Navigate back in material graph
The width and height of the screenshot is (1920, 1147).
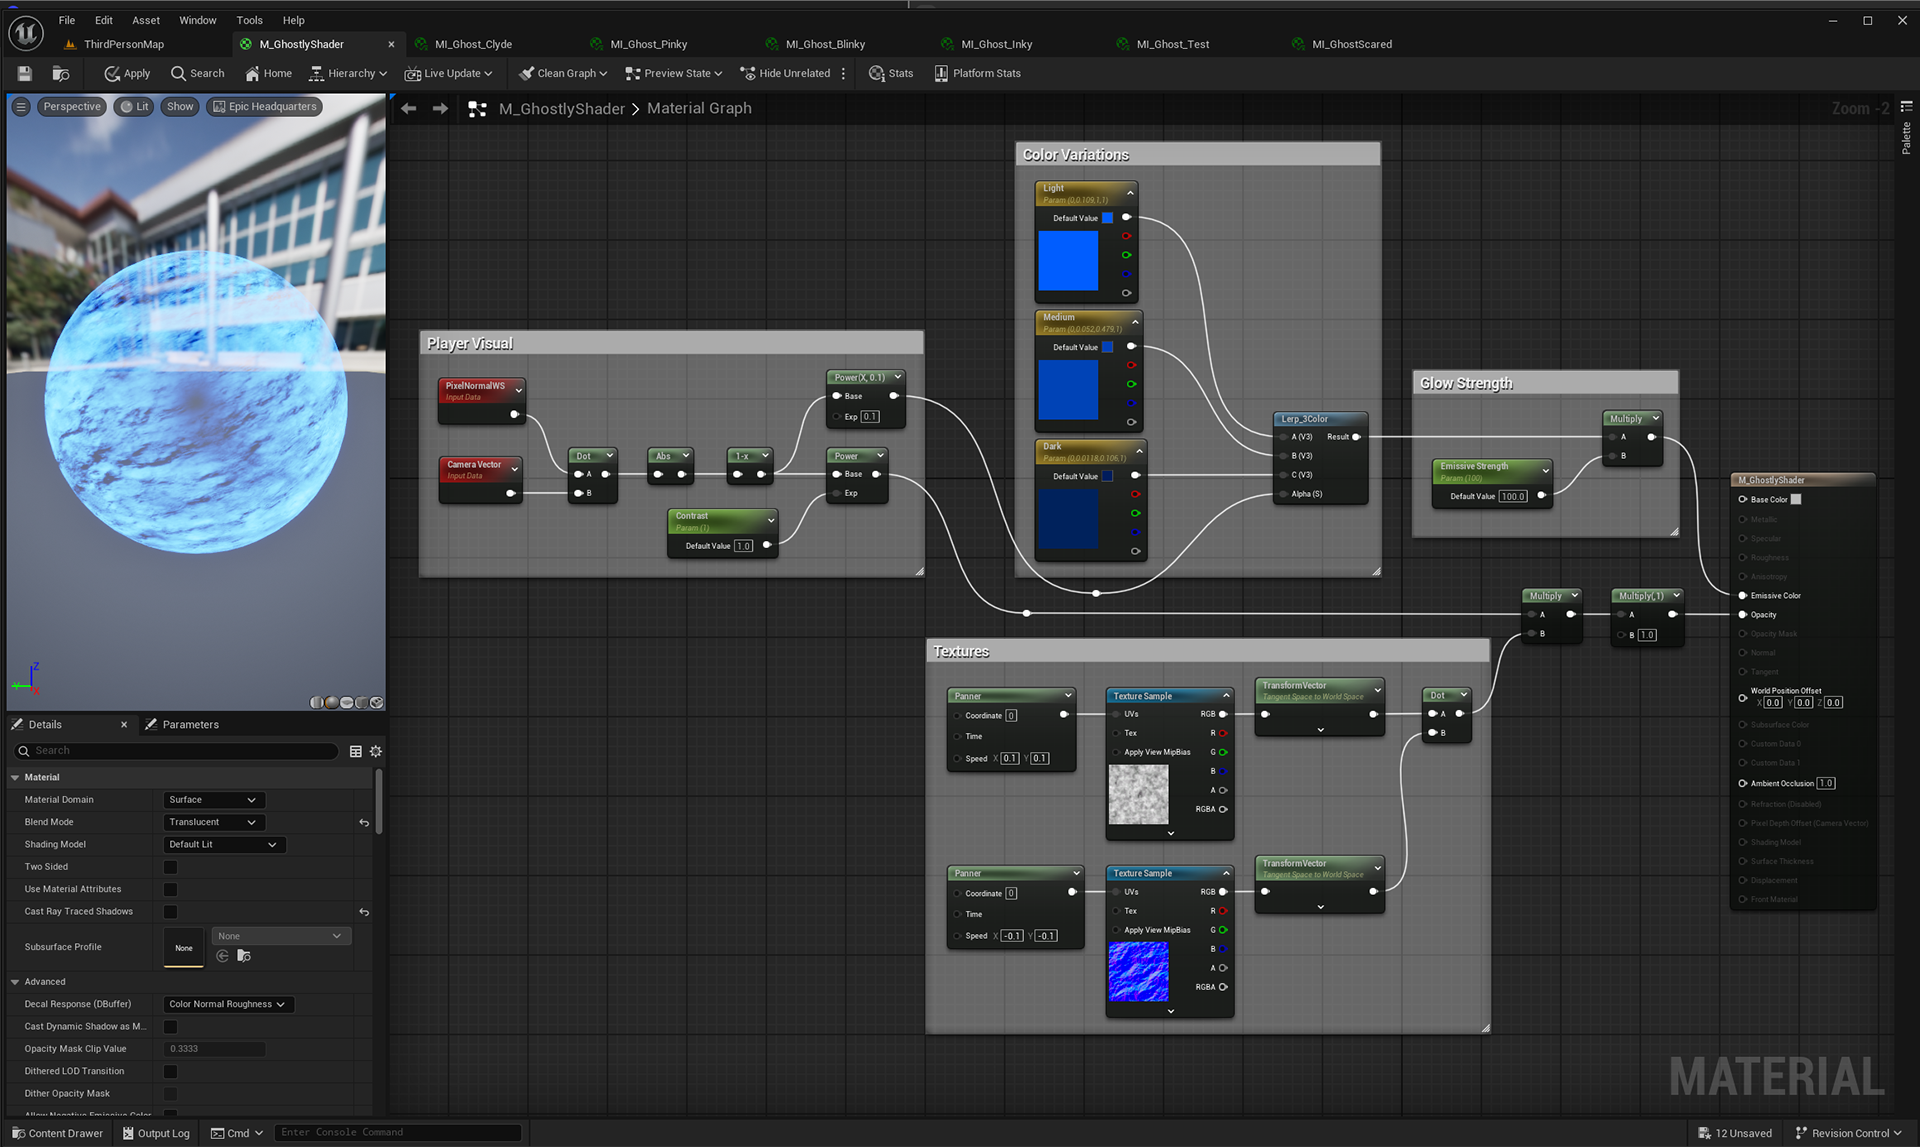pyautogui.click(x=409, y=108)
